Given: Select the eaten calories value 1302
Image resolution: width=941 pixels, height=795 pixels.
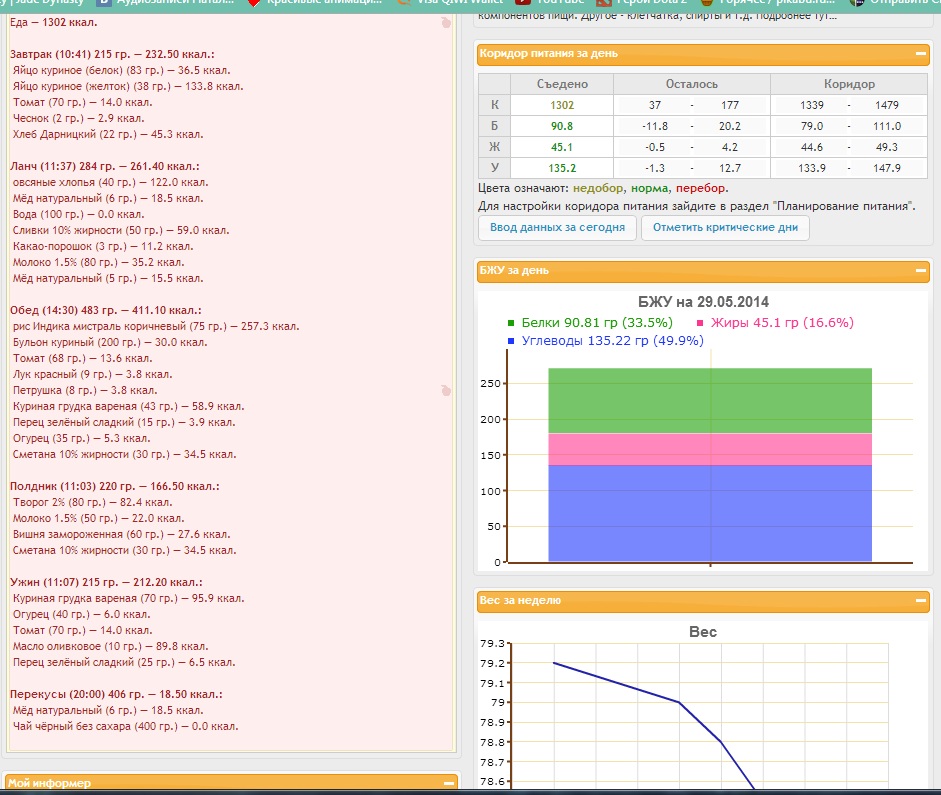Looking at the screenshot, I should click(x=562, y=105).
